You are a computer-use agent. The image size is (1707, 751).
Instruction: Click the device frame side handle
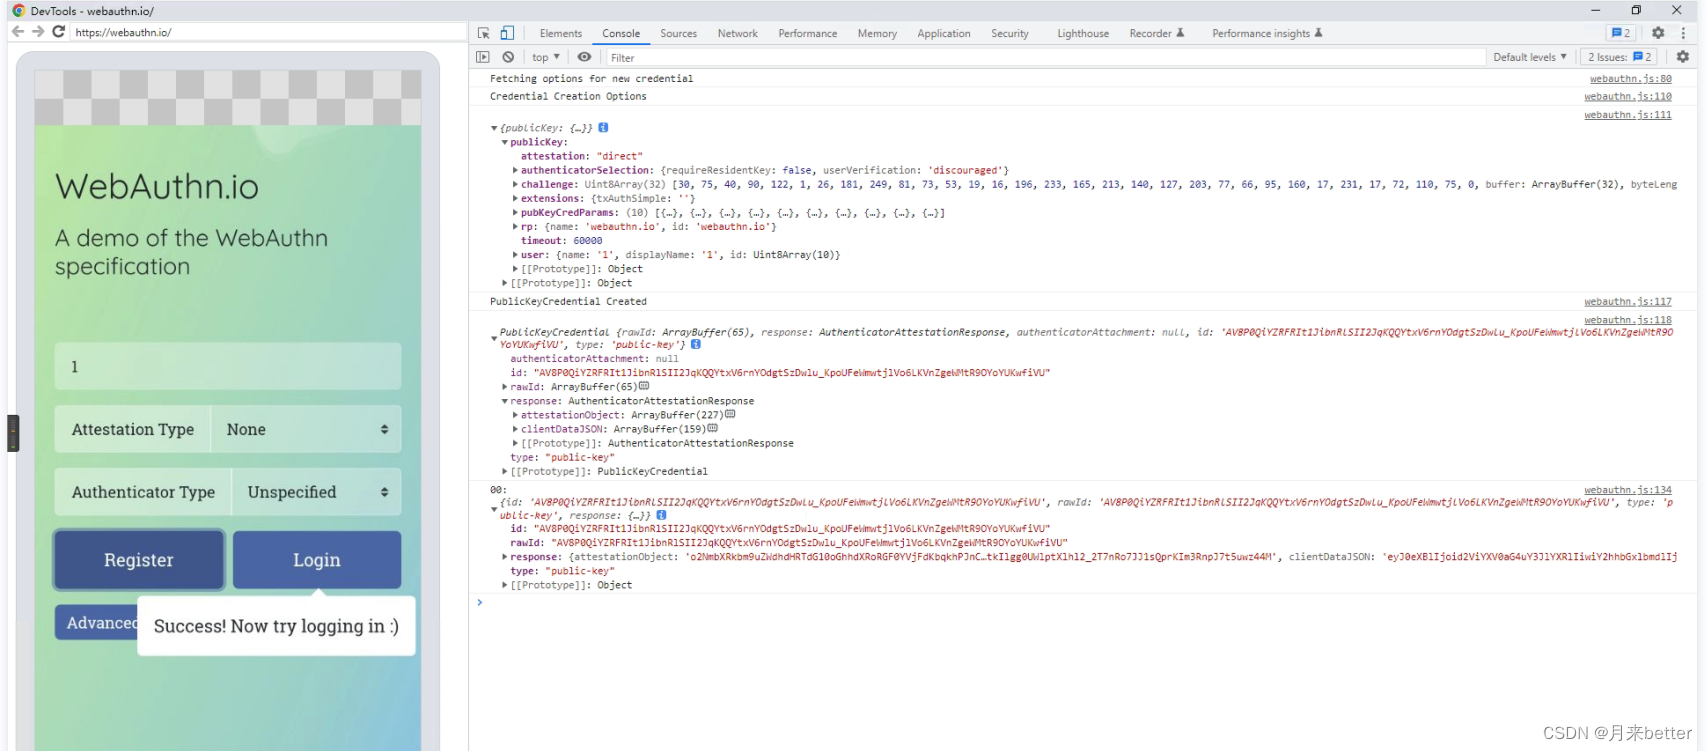tap(13, 433)
